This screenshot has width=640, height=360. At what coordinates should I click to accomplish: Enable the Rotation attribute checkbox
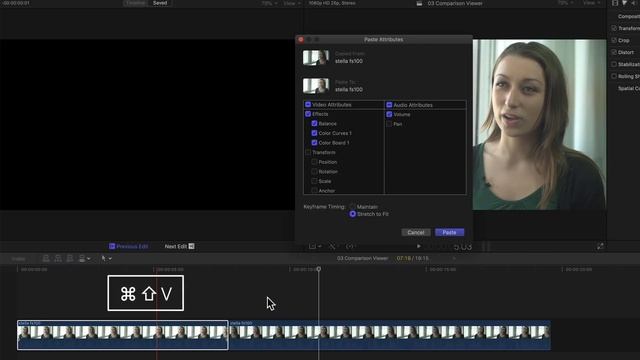[314, 171]
